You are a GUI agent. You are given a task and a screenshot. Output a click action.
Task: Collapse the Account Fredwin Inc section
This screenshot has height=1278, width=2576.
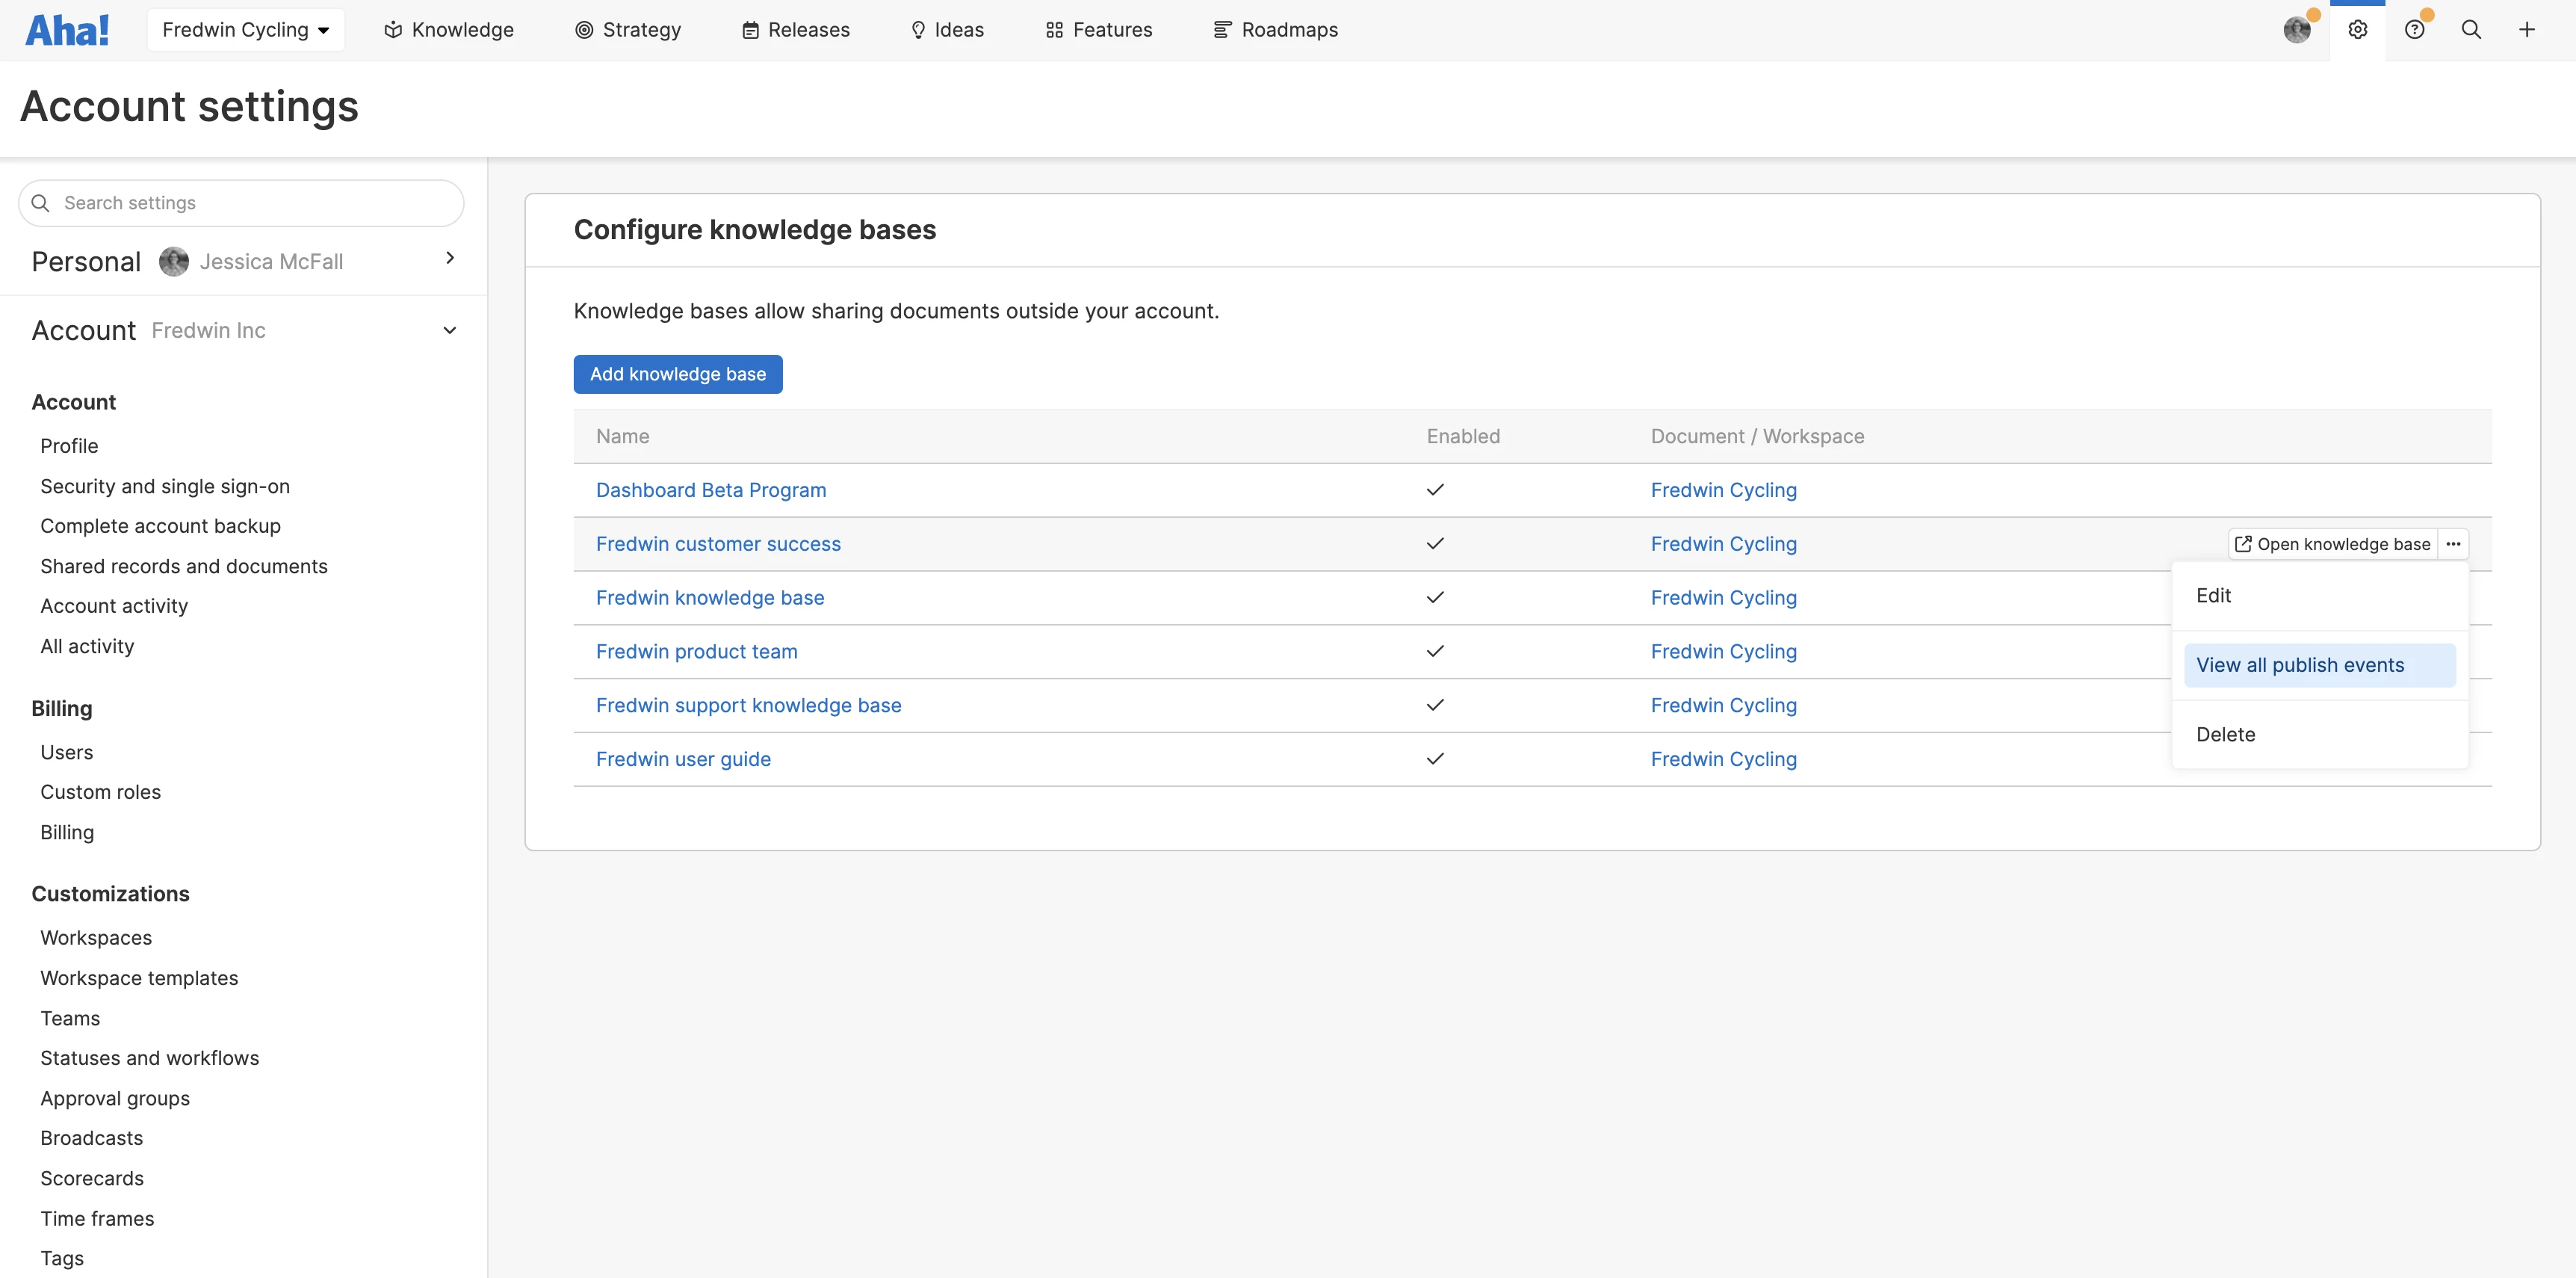[x=450, y=331]
